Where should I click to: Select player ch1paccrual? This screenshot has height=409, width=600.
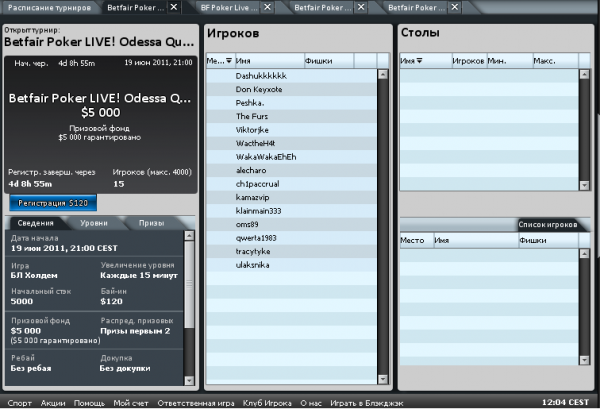[291, 184]
